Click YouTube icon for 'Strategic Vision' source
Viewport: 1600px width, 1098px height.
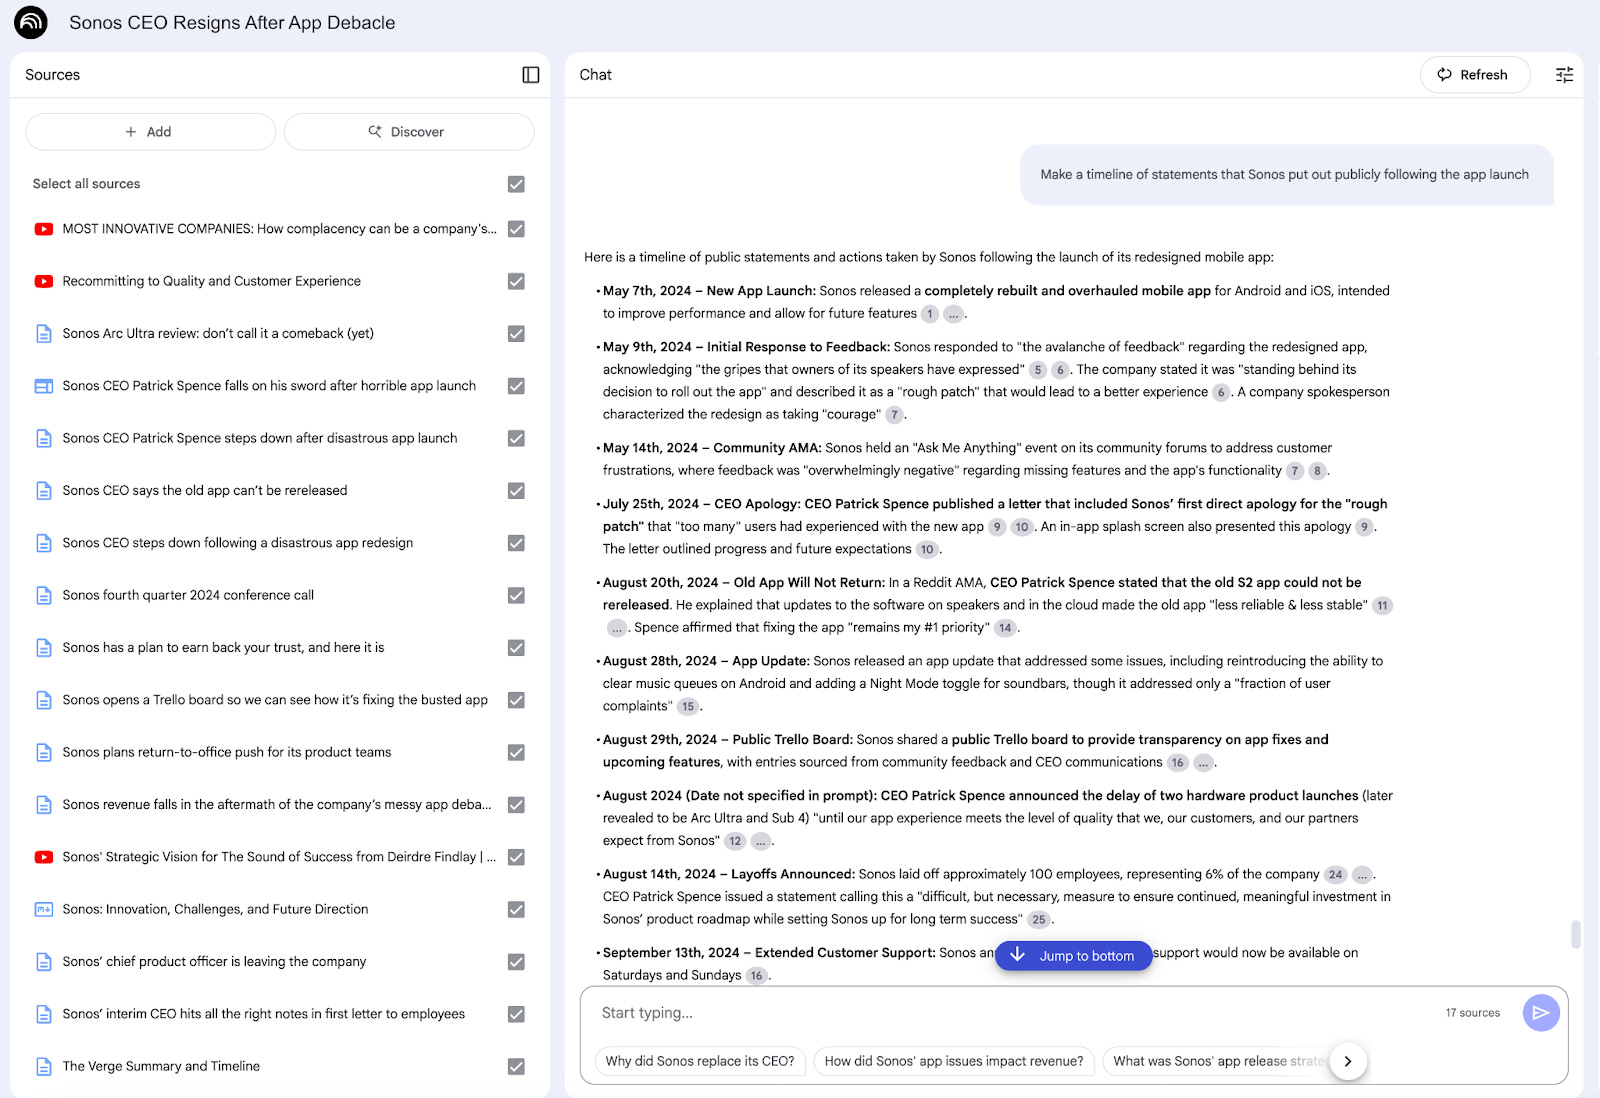pyautogui.click(x=44, y=857)
